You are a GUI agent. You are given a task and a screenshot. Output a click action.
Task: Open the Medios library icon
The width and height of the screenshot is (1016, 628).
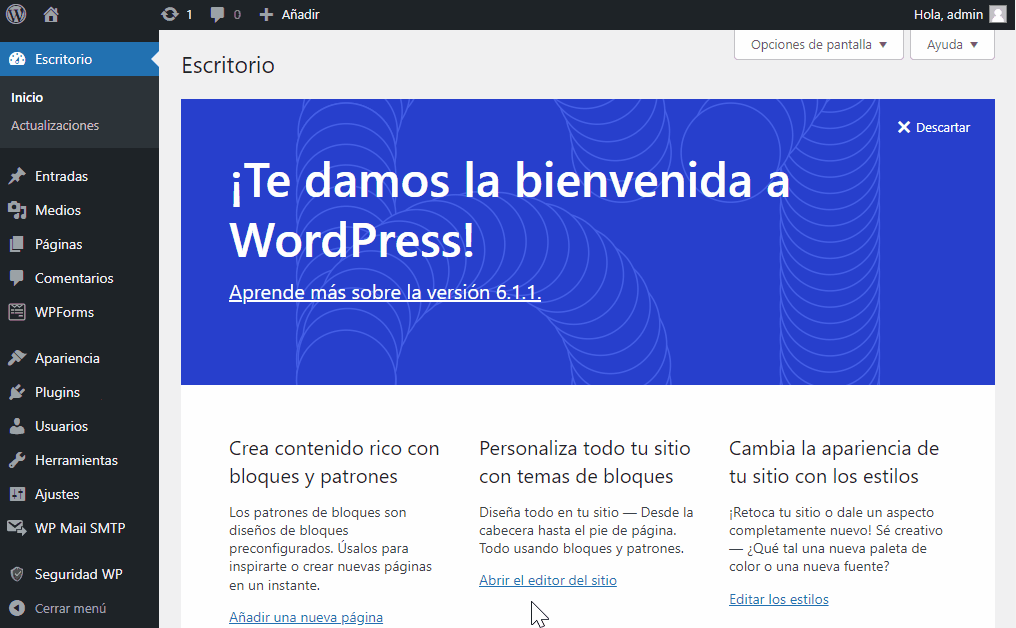pos(17,210)
